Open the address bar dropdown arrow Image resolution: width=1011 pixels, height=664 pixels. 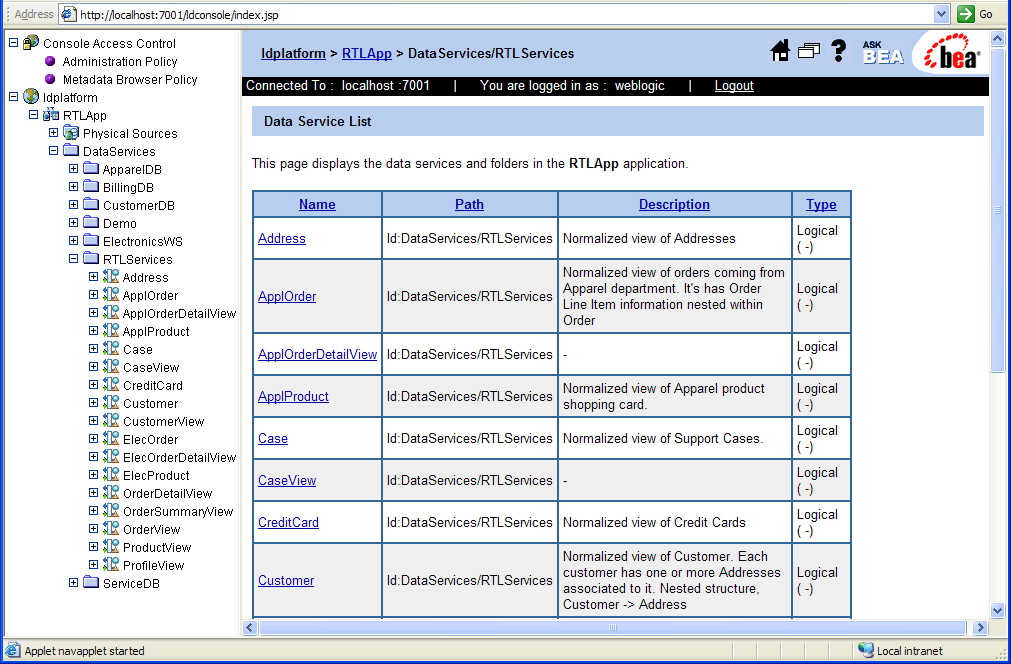coord(941,14)
